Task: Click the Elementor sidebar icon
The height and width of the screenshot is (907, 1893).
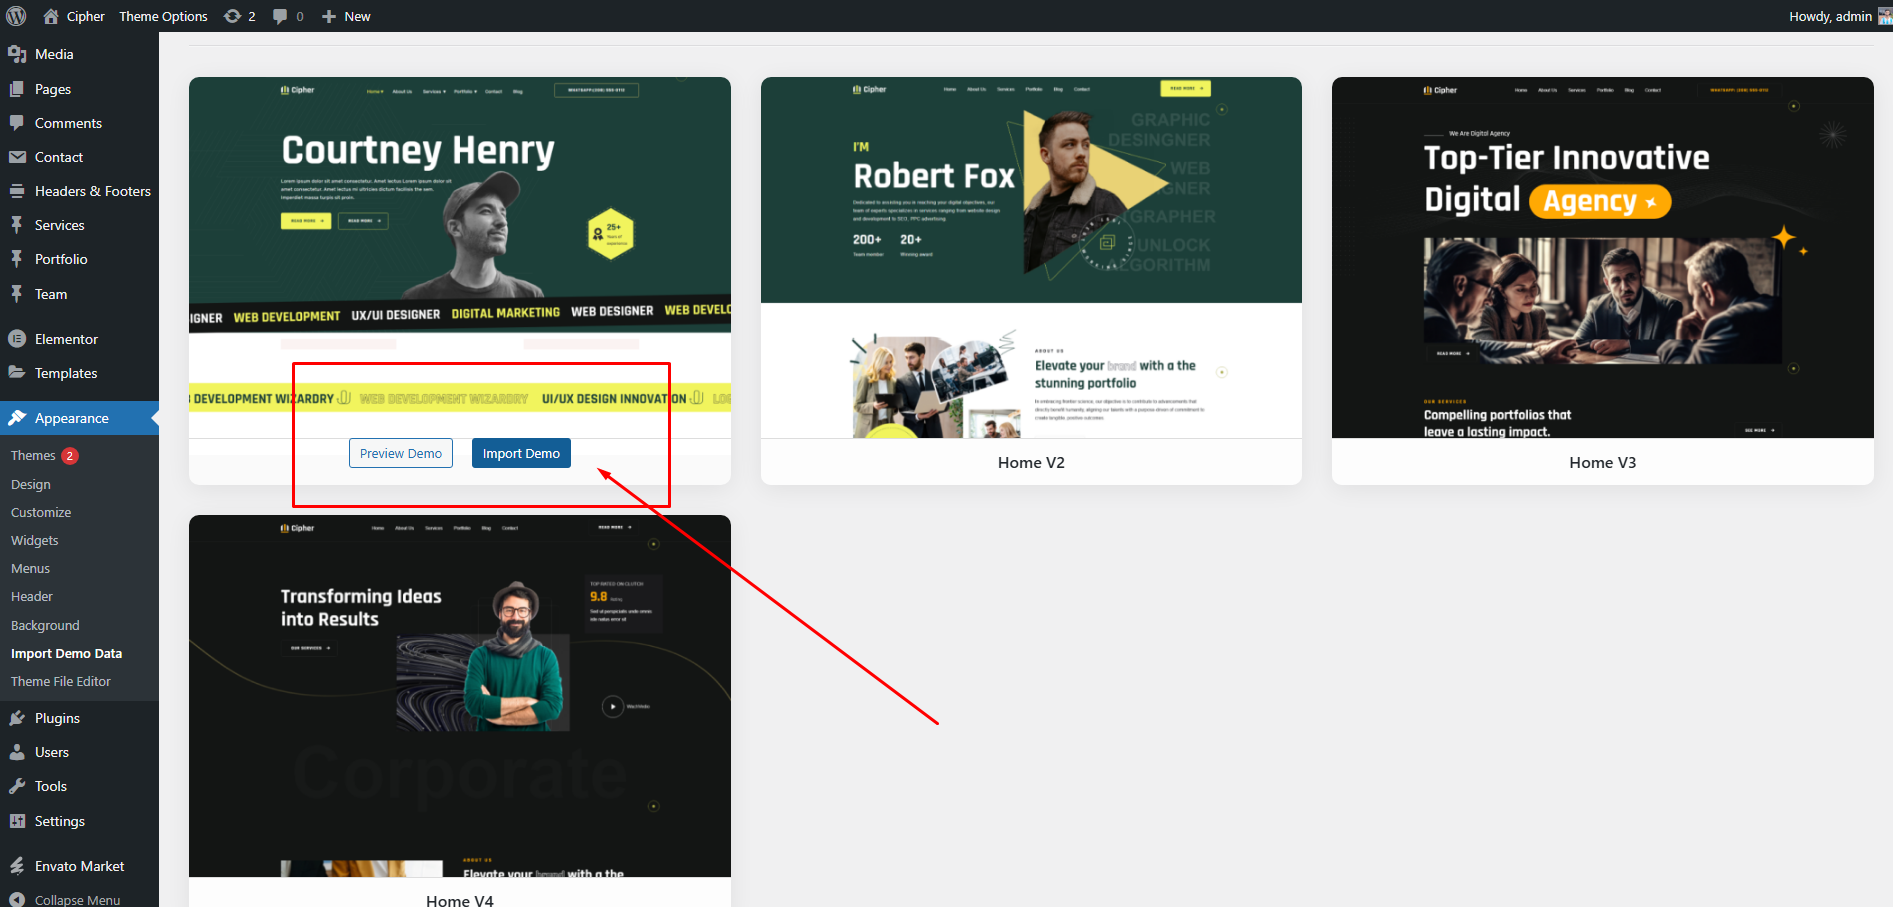Action: click(x=17, y=339)
